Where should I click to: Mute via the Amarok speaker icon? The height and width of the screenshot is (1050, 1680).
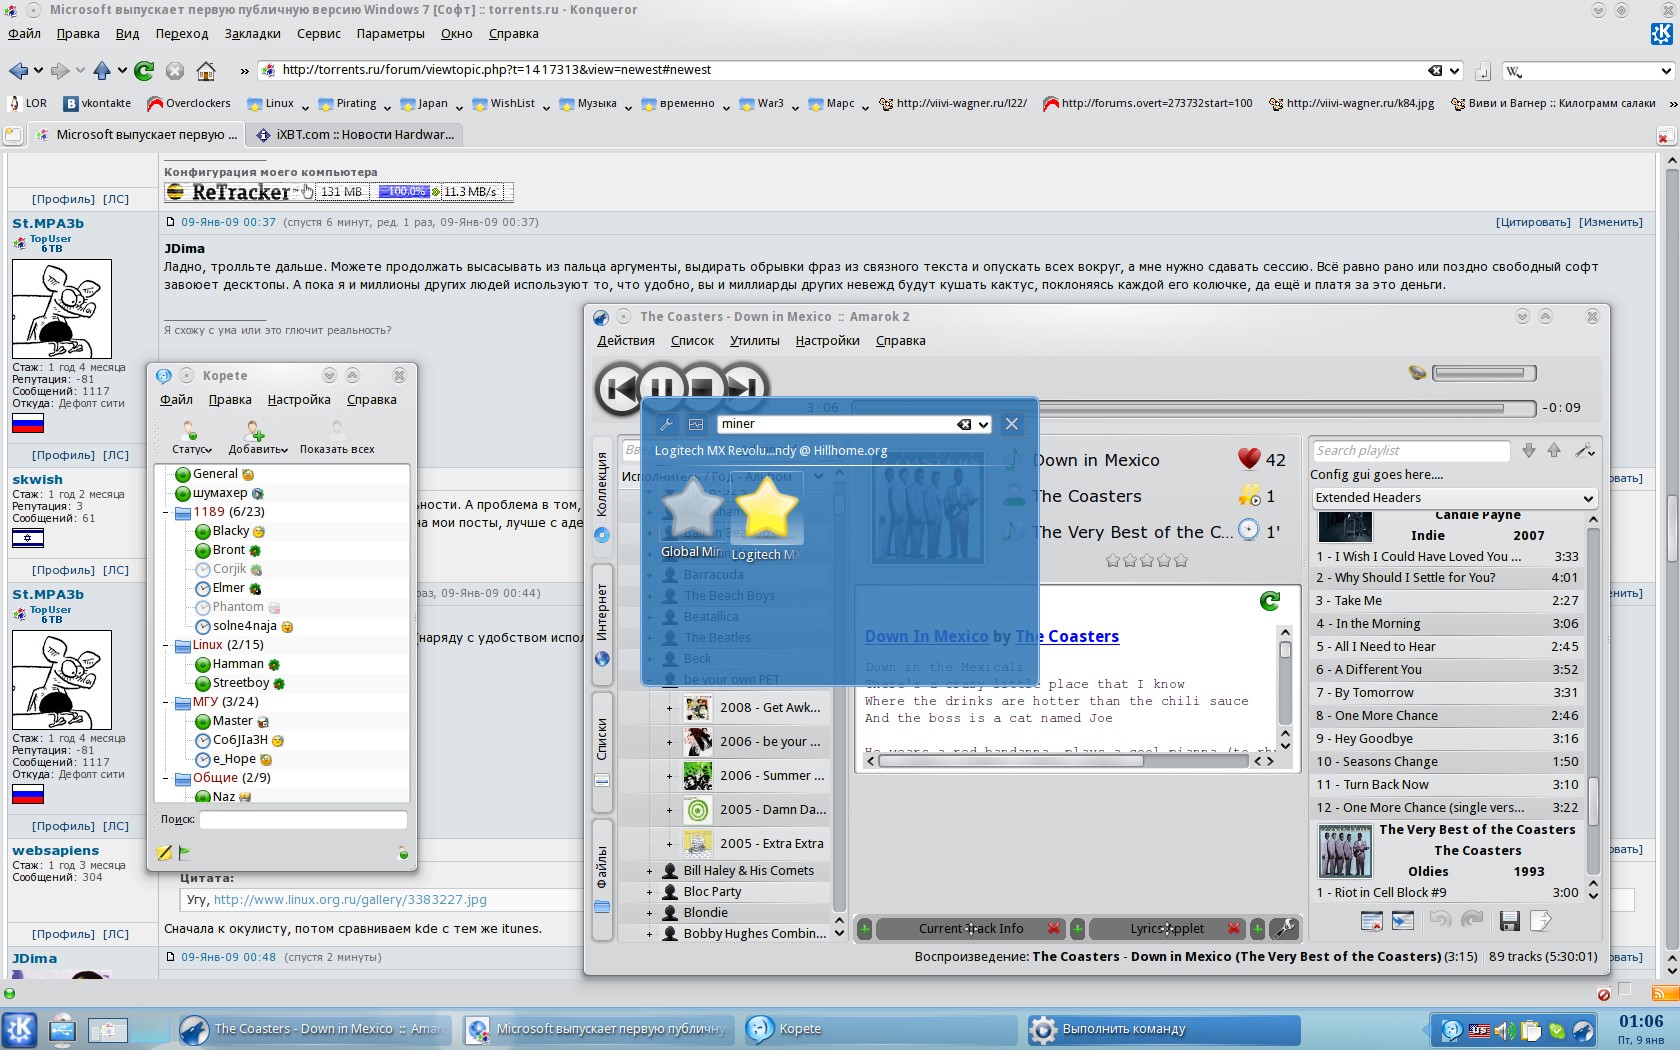coord(1417,373)
